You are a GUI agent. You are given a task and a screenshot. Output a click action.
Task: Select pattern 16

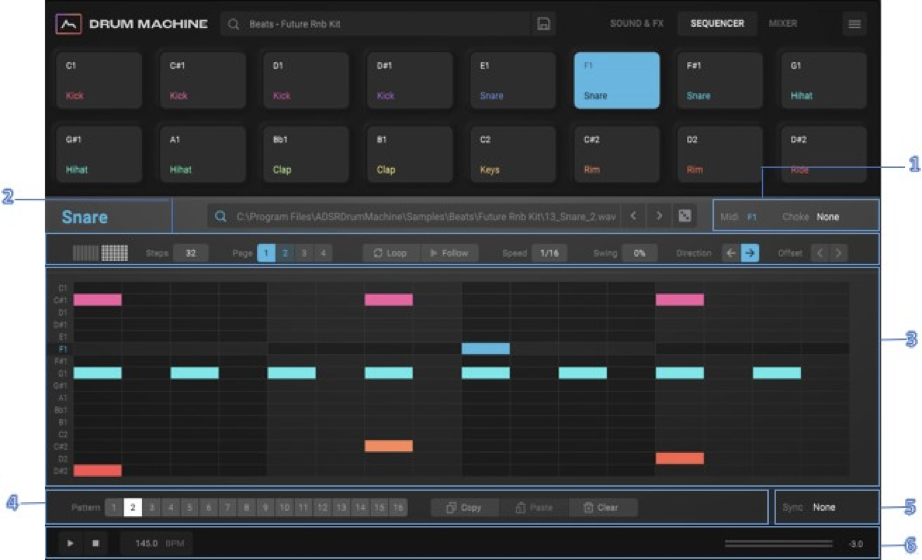(x=398, y=507)
